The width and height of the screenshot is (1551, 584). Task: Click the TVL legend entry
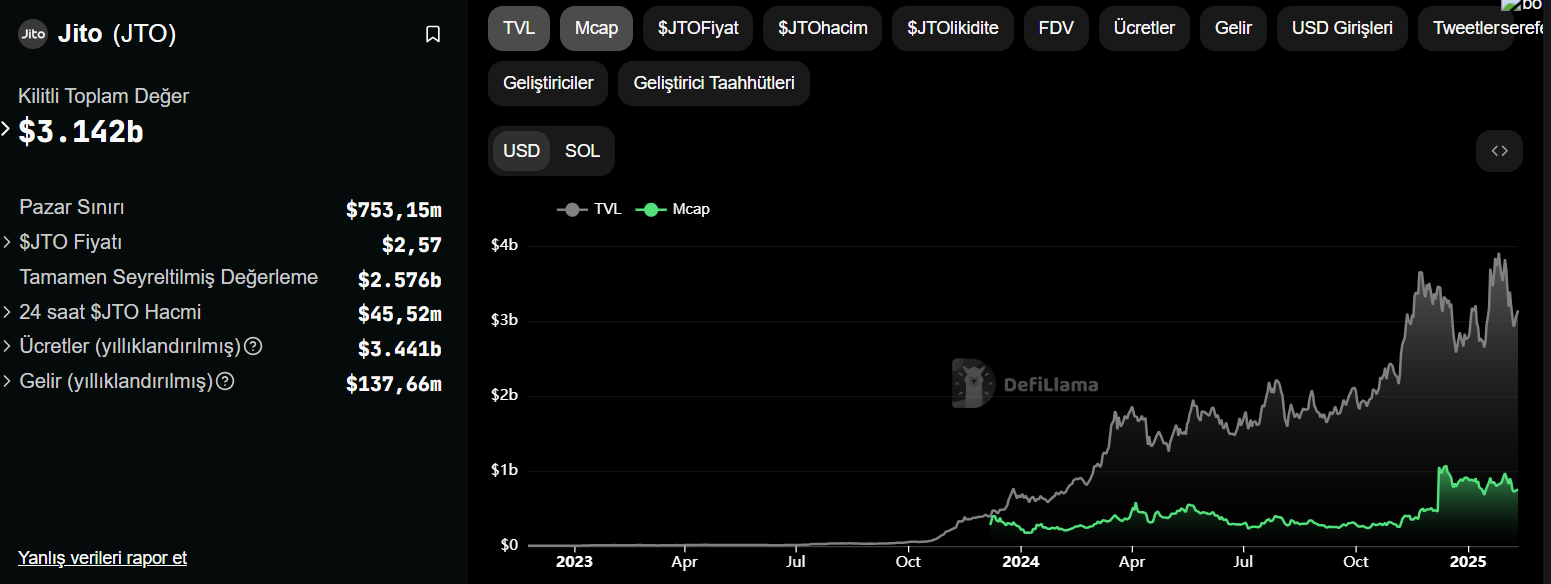tap(589, 209)
